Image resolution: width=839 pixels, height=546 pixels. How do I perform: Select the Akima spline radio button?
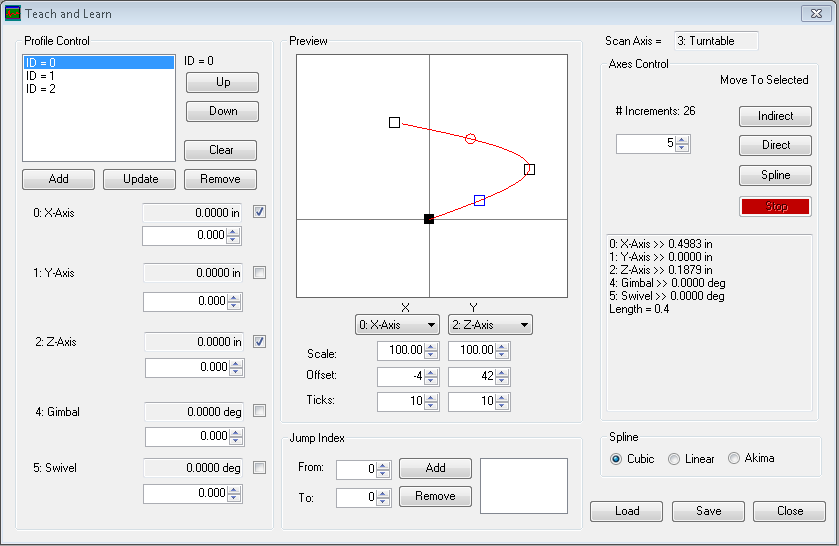(735, 459)
